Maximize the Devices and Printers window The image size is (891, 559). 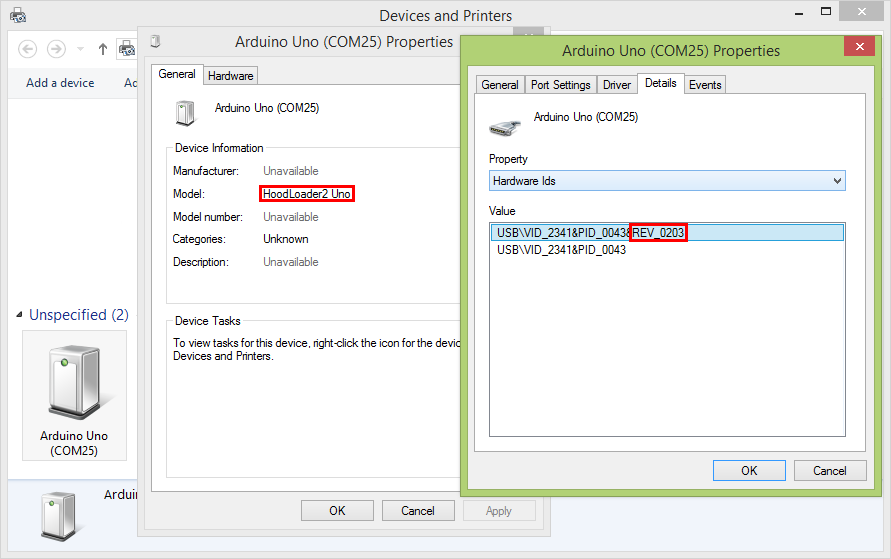point(826,11)
